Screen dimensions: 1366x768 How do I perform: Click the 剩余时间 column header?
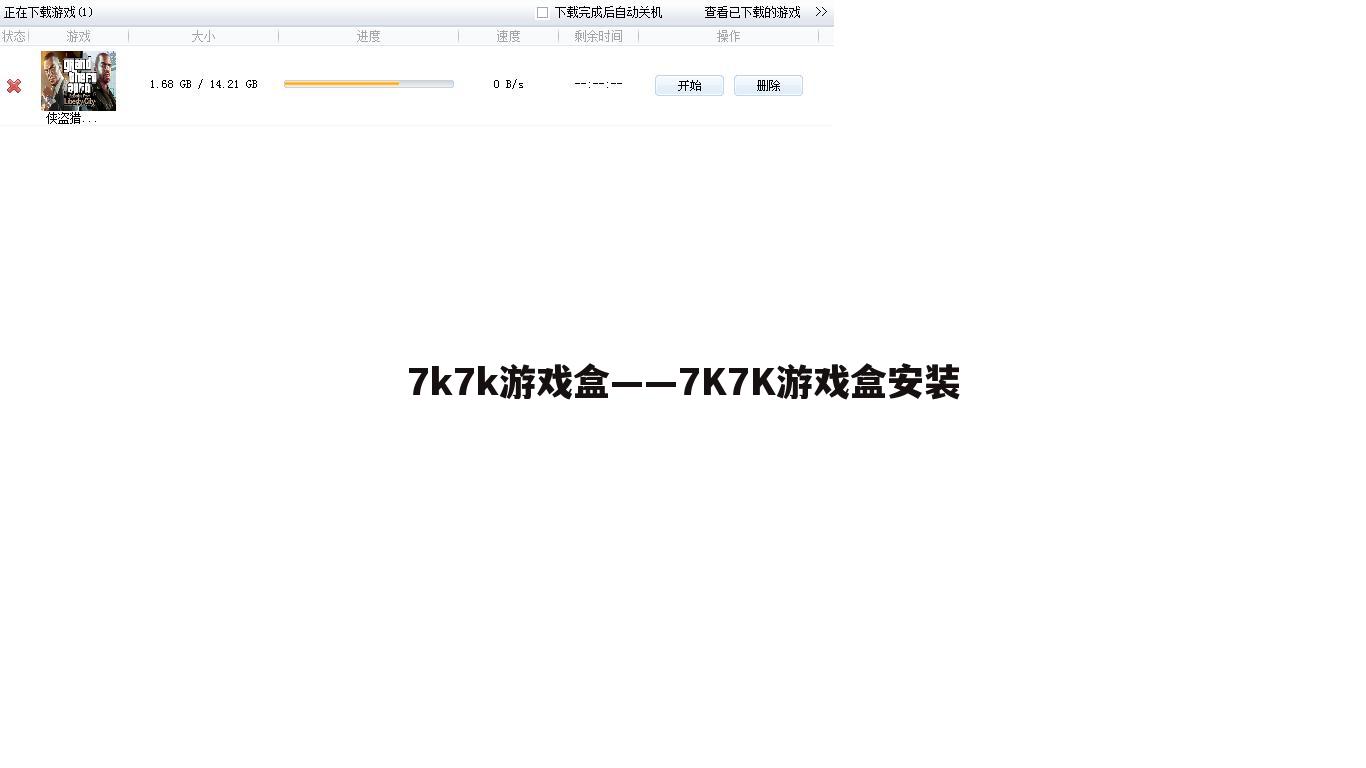coord(598,36)
